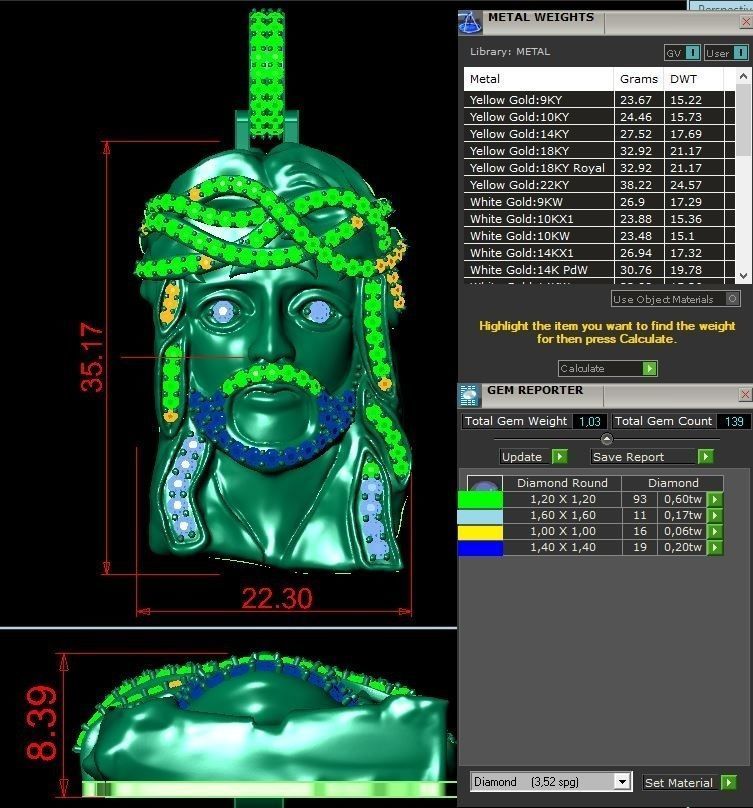Viewport: 753px width, 808px height.
Task: Click the green arrow beside Calculate
Action: click(x=649, y=368)
